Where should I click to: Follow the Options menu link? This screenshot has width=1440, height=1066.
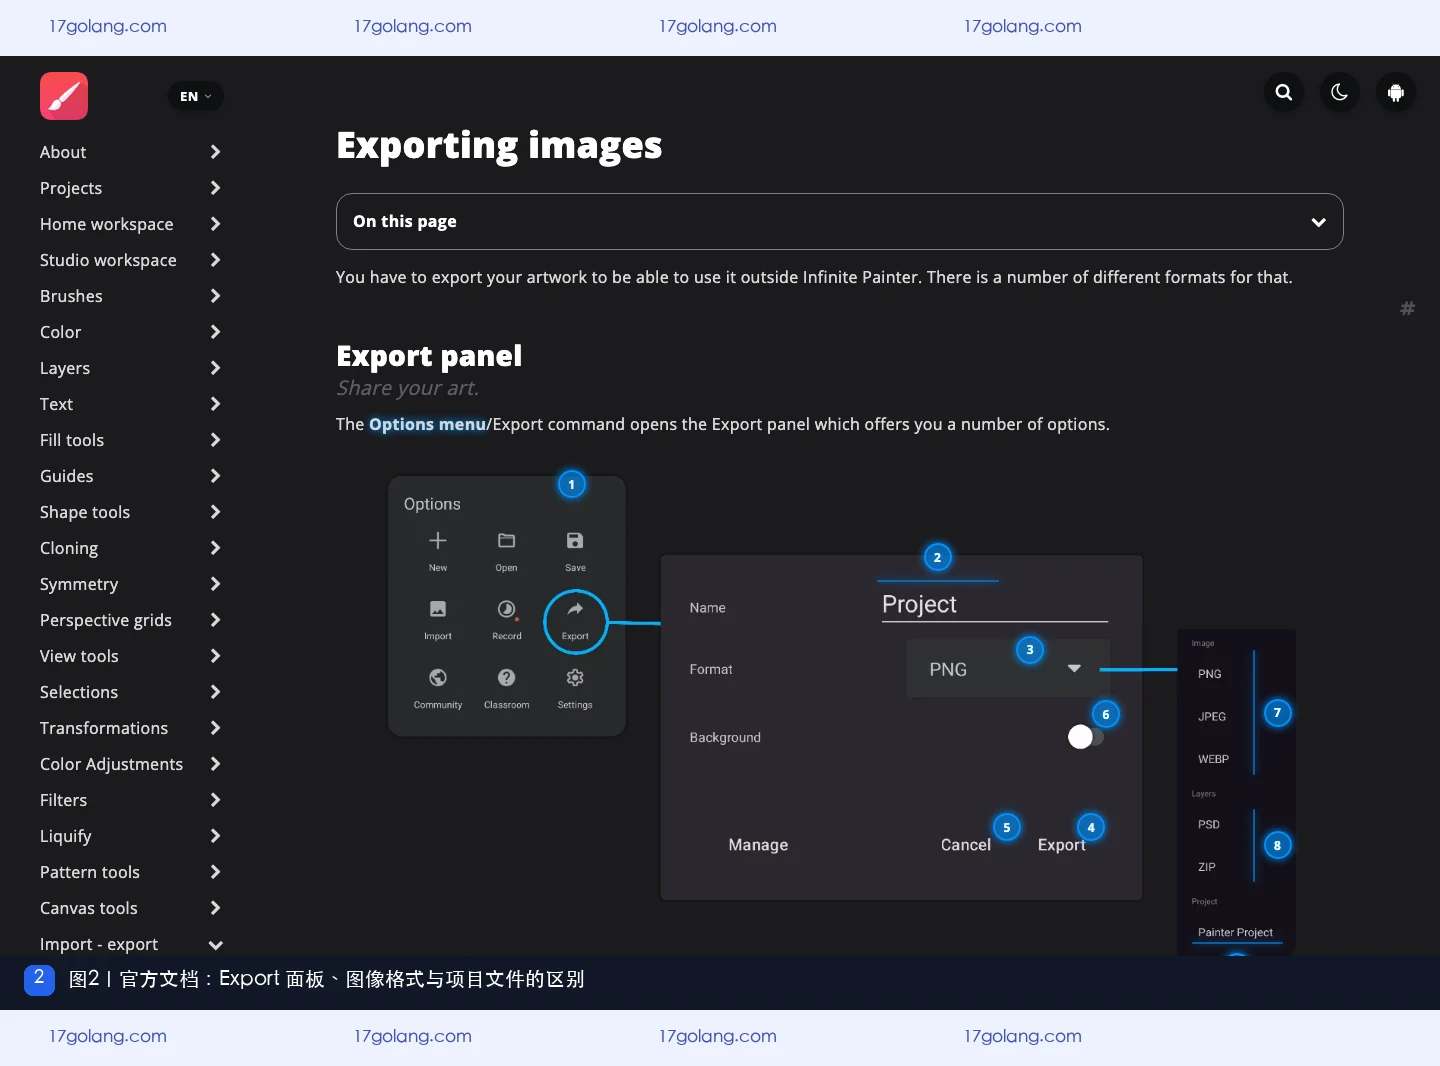427,424
